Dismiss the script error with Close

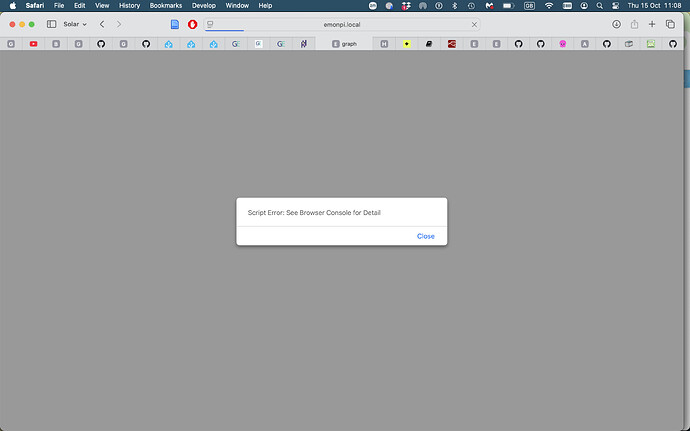pyautogui.click(x=425, y=236)
